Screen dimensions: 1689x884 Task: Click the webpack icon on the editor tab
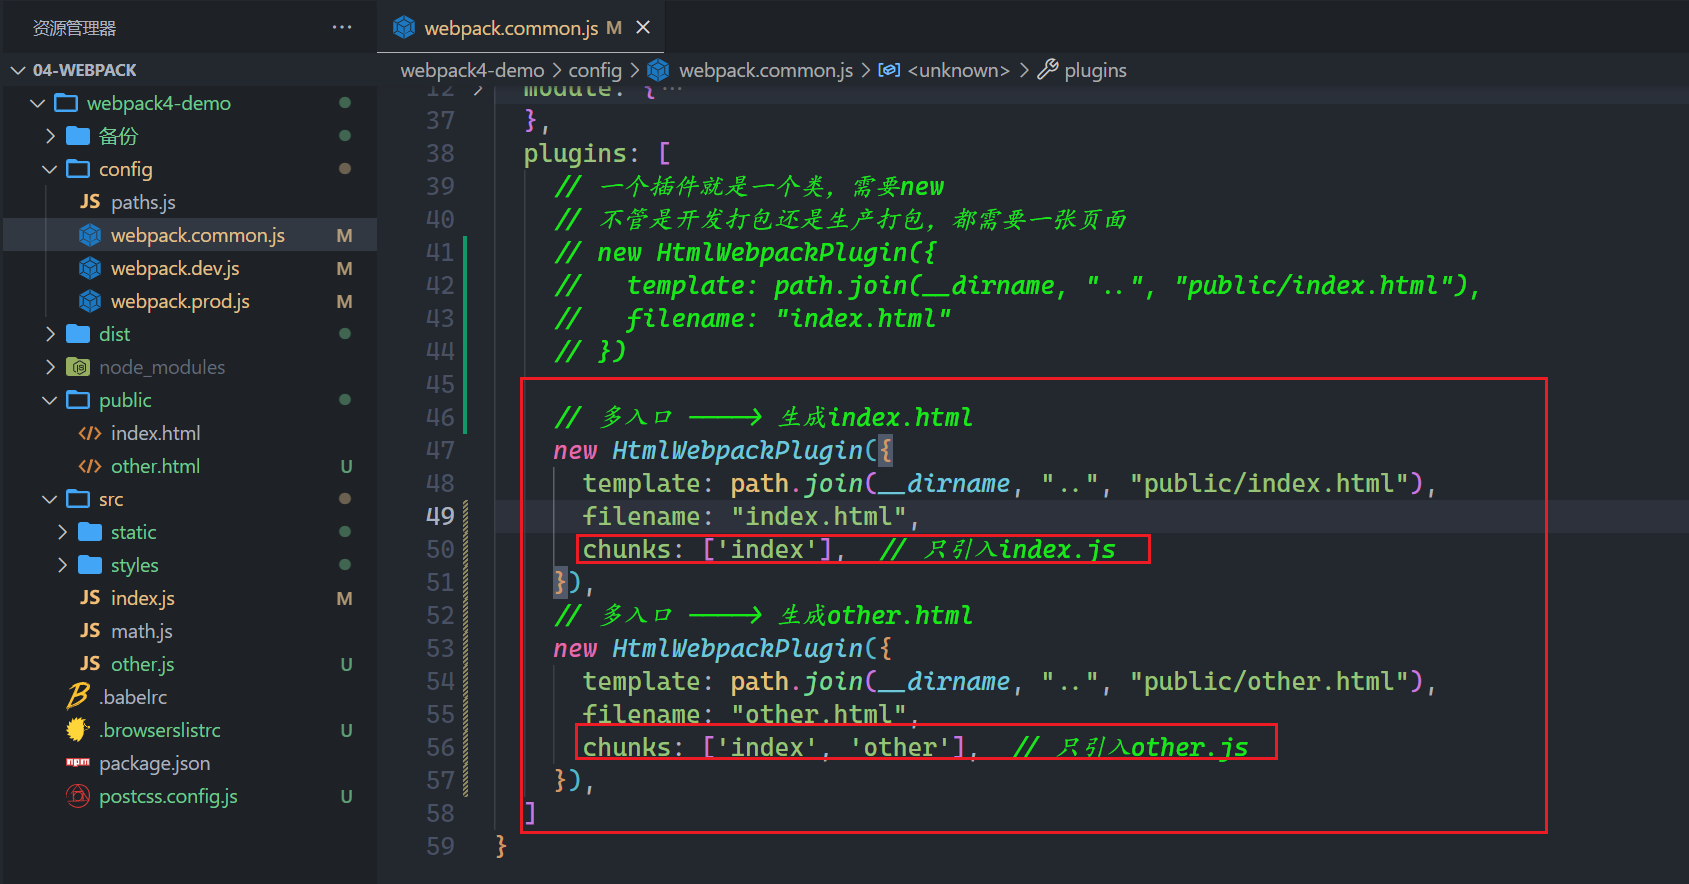(x=404, y=27)
